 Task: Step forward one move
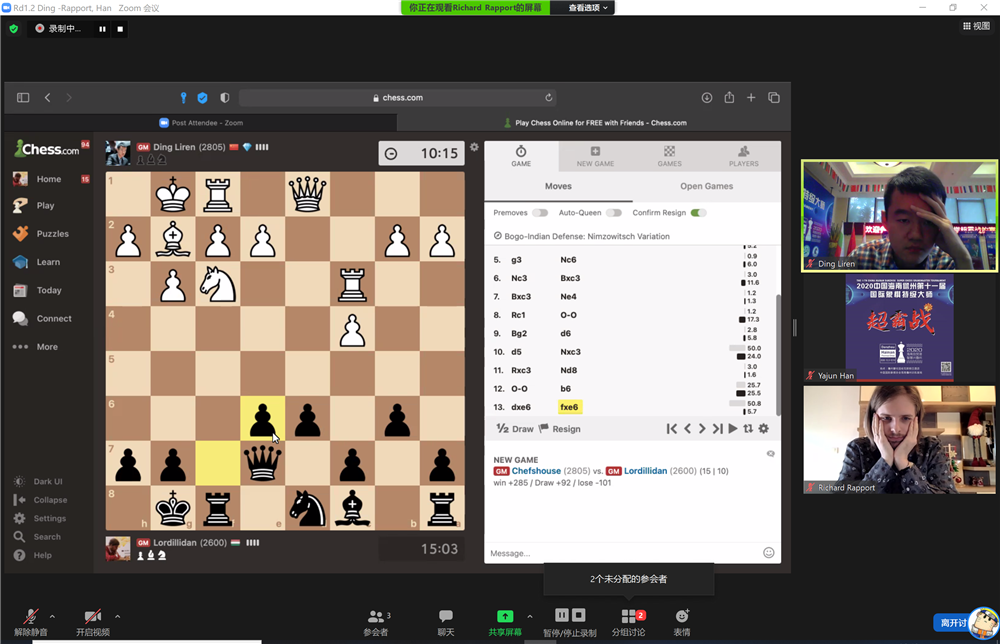pyautogui.click(x=702, y=429)
